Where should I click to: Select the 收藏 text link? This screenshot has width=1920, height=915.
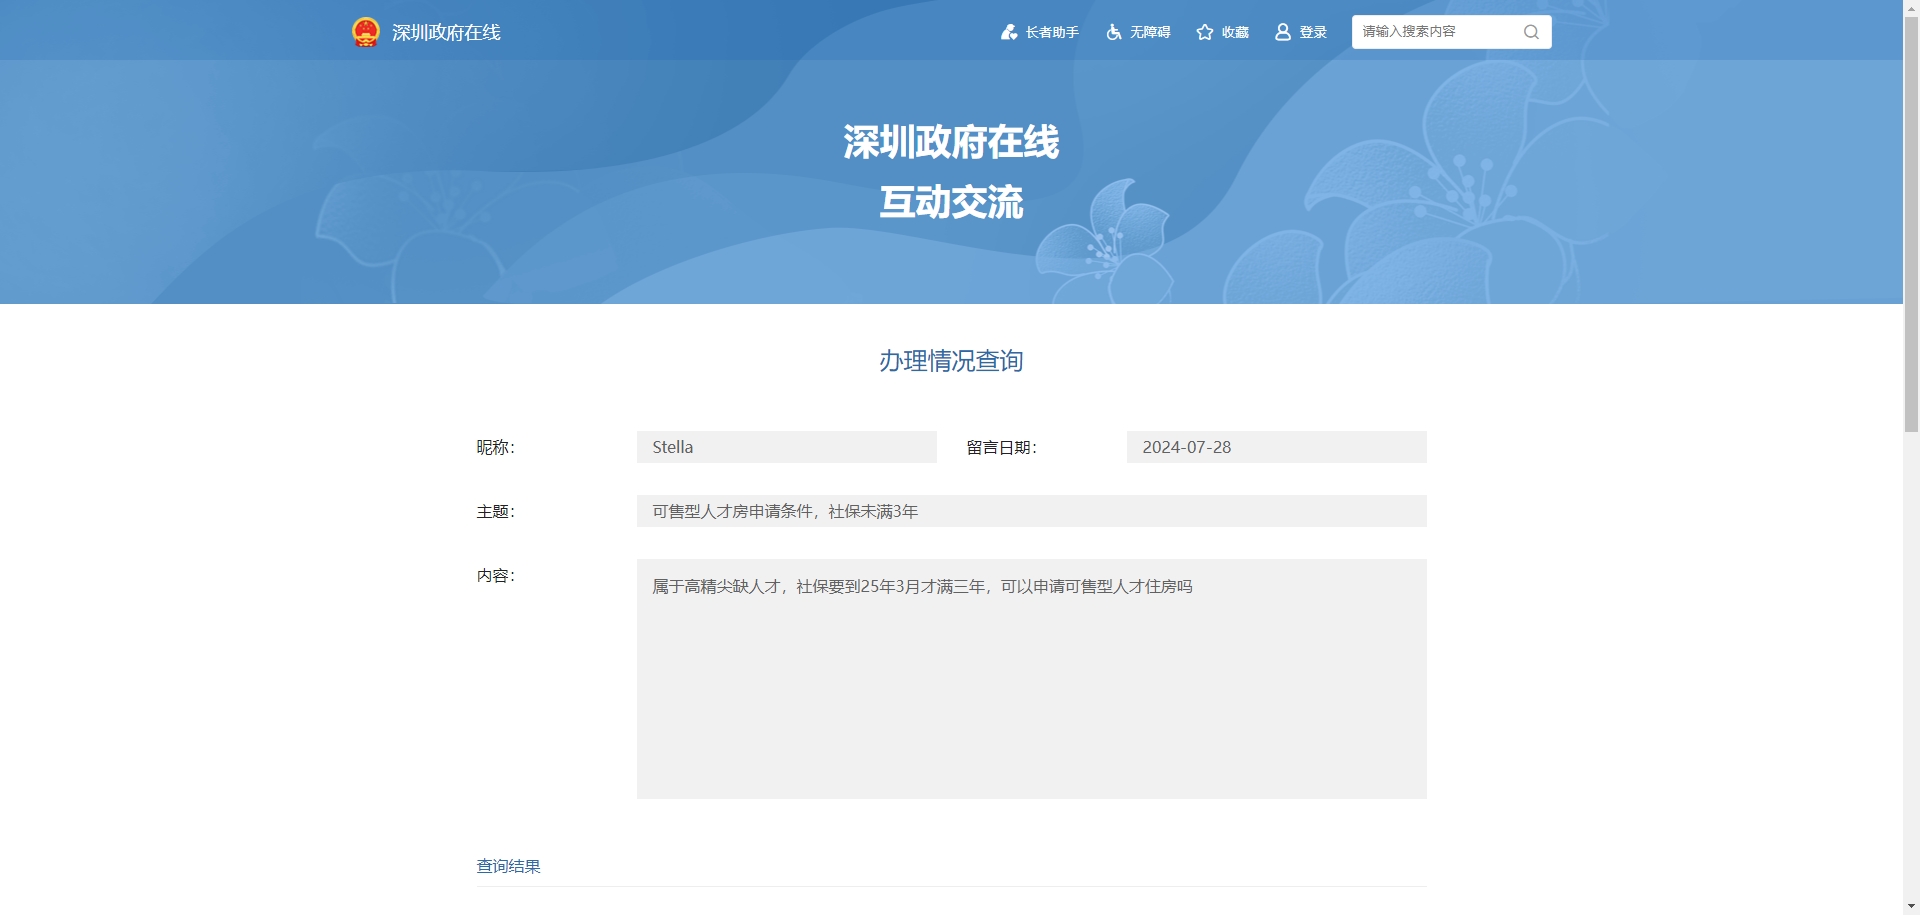[x=1235, y=32]
